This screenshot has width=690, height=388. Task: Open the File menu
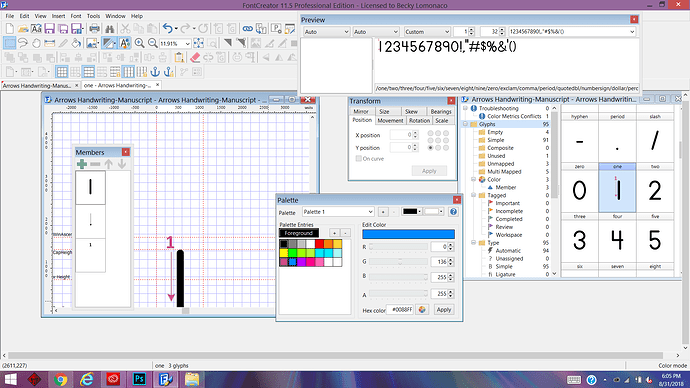(x=10, y=16)
